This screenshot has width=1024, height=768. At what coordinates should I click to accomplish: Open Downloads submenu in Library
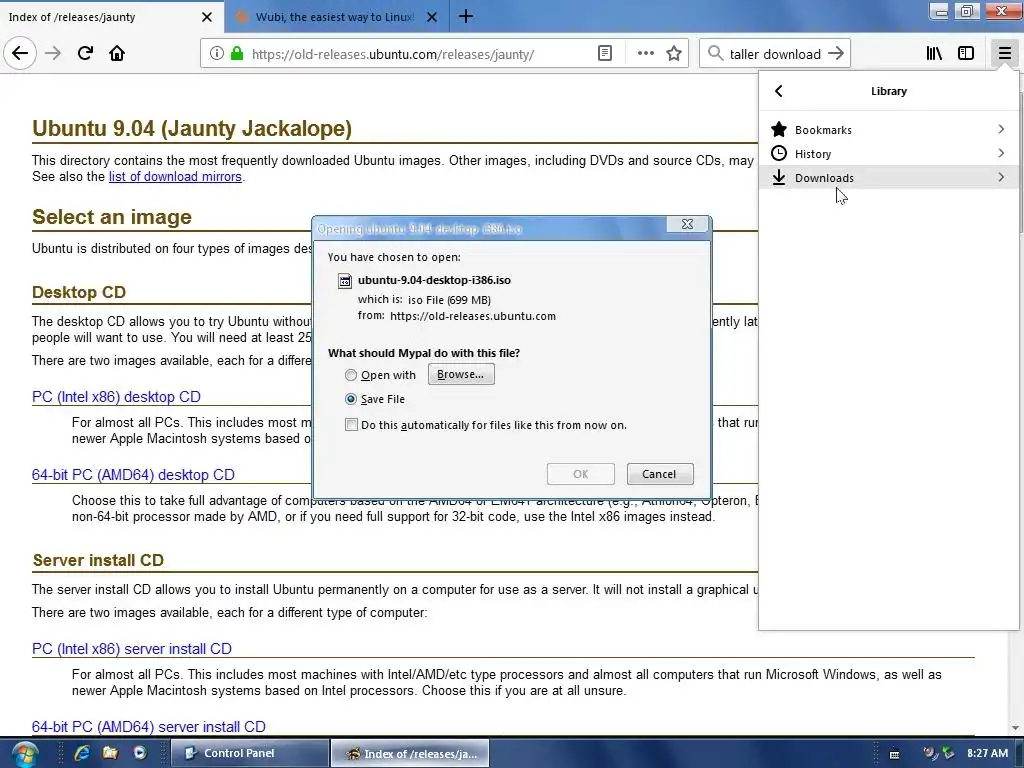pyautogui.click(x=888, y=178)
